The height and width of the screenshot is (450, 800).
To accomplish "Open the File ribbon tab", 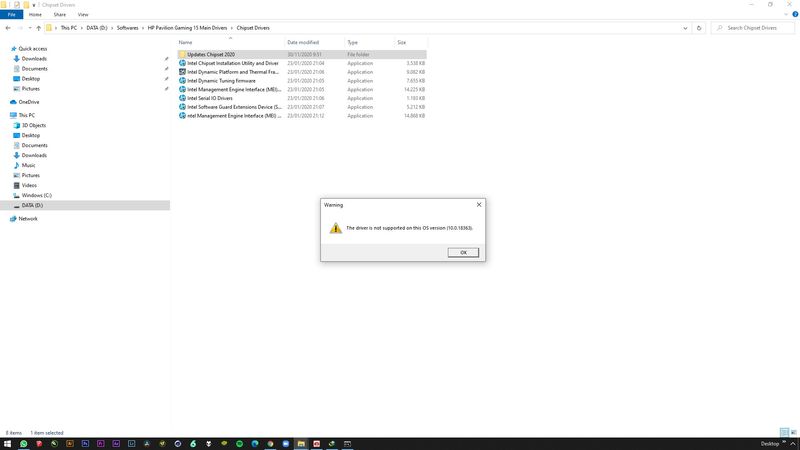I will [x=12, y=15].
